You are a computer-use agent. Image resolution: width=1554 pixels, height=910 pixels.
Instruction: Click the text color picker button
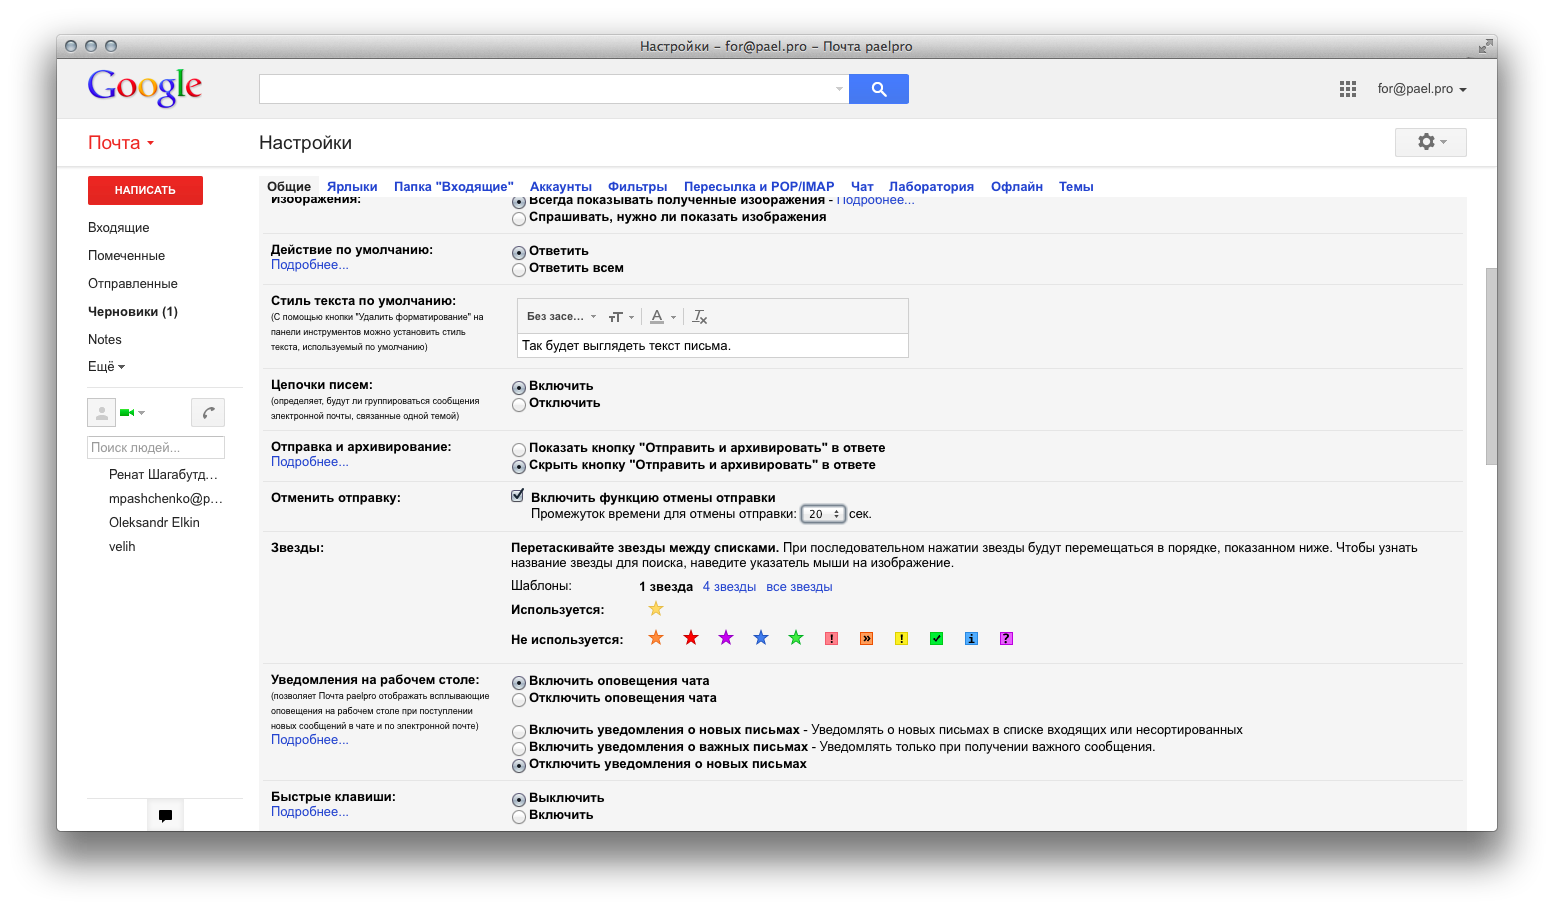pyautogui.click(x=660, y=317)
